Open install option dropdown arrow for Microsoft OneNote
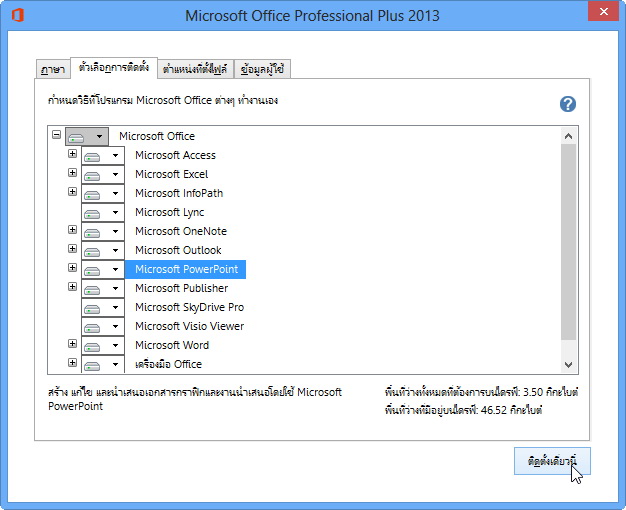 [x=115, y=231]
